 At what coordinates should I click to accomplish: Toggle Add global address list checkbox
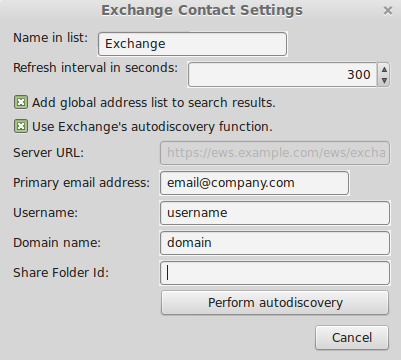point(21,102)
